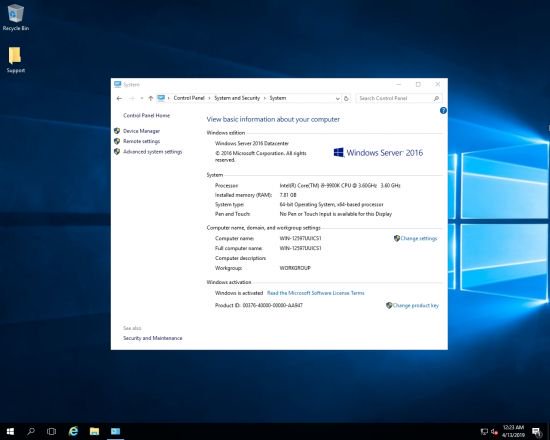Image resolution: width=550 pixels, height=440 pixels.
Task: Open help with the question mark icon
Action: pyautogui.click(x=443, y=111)
